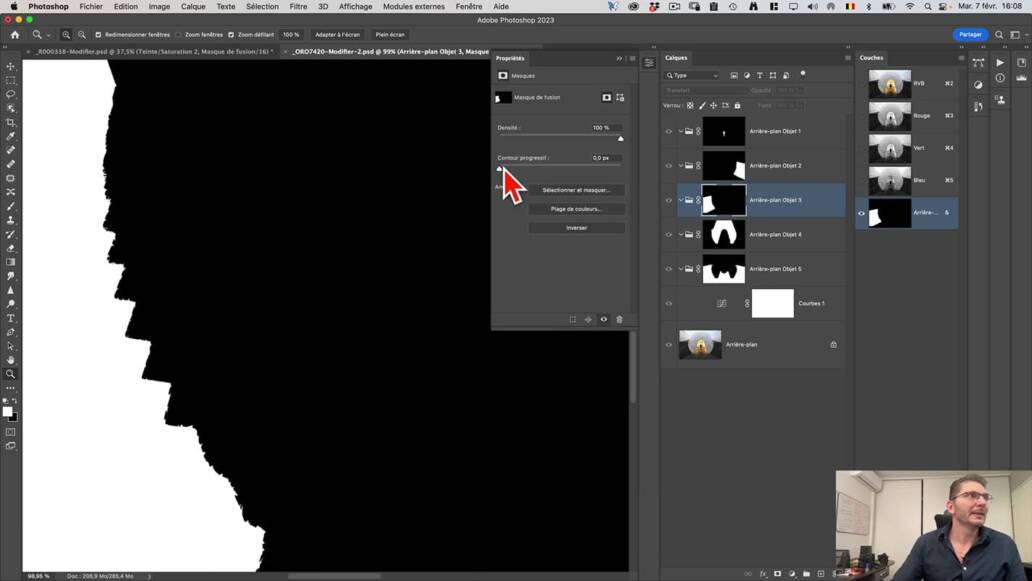Toggle Redimensionner fenêtres checkbox

point(98,34)
